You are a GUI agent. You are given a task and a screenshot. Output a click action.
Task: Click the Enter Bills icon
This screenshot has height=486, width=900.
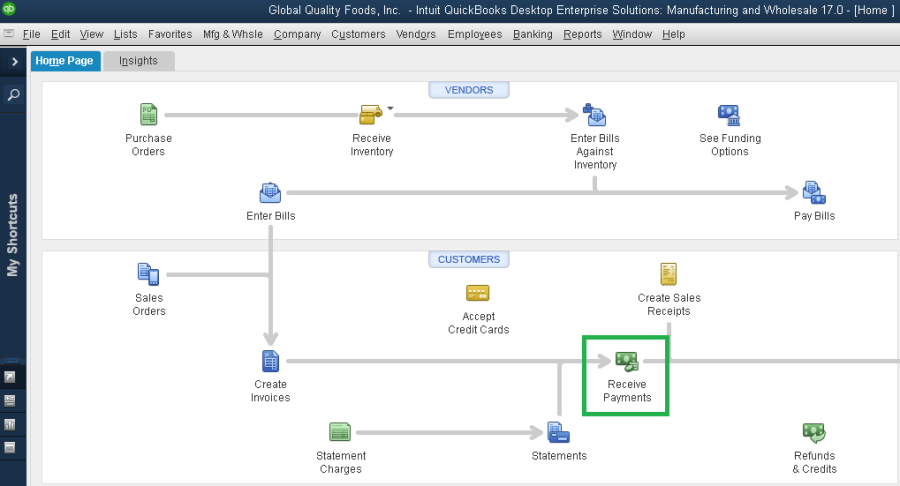[x=270, y=193]
